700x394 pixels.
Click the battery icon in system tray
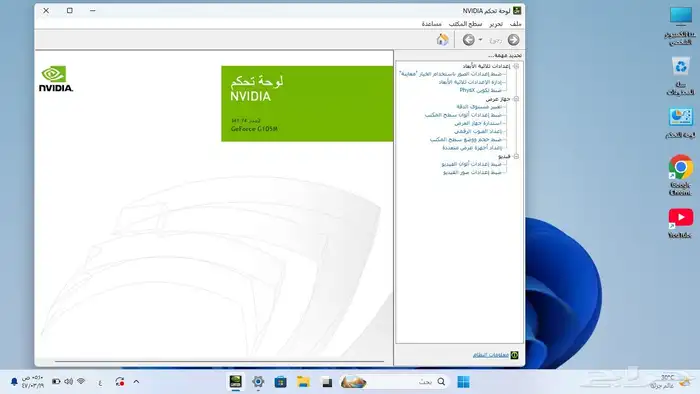click(x=56, y=382)
